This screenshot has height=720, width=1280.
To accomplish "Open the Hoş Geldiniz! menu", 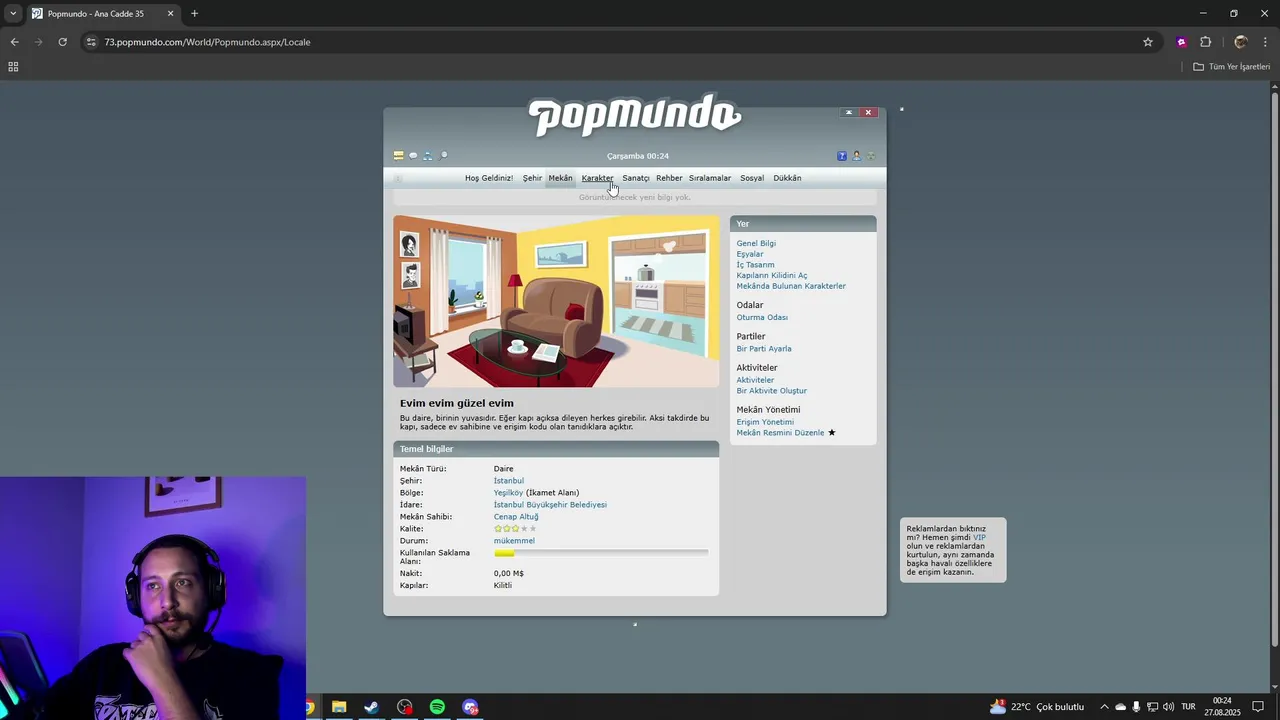I will point(489,178).
